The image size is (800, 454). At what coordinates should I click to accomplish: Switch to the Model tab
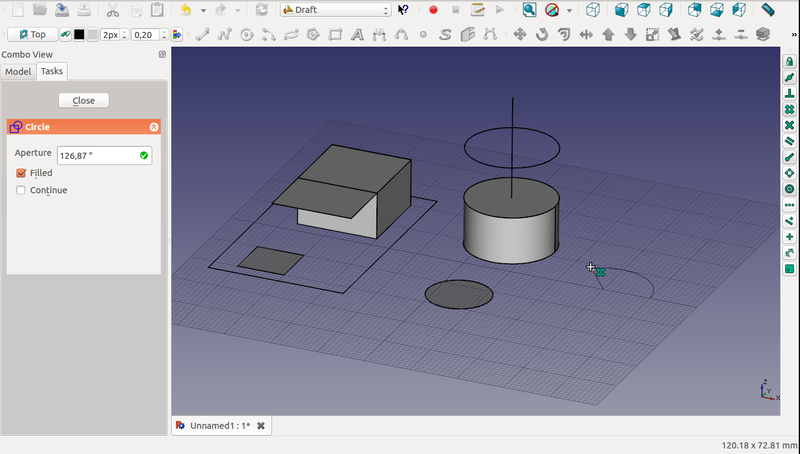click(x=18, y=71)
